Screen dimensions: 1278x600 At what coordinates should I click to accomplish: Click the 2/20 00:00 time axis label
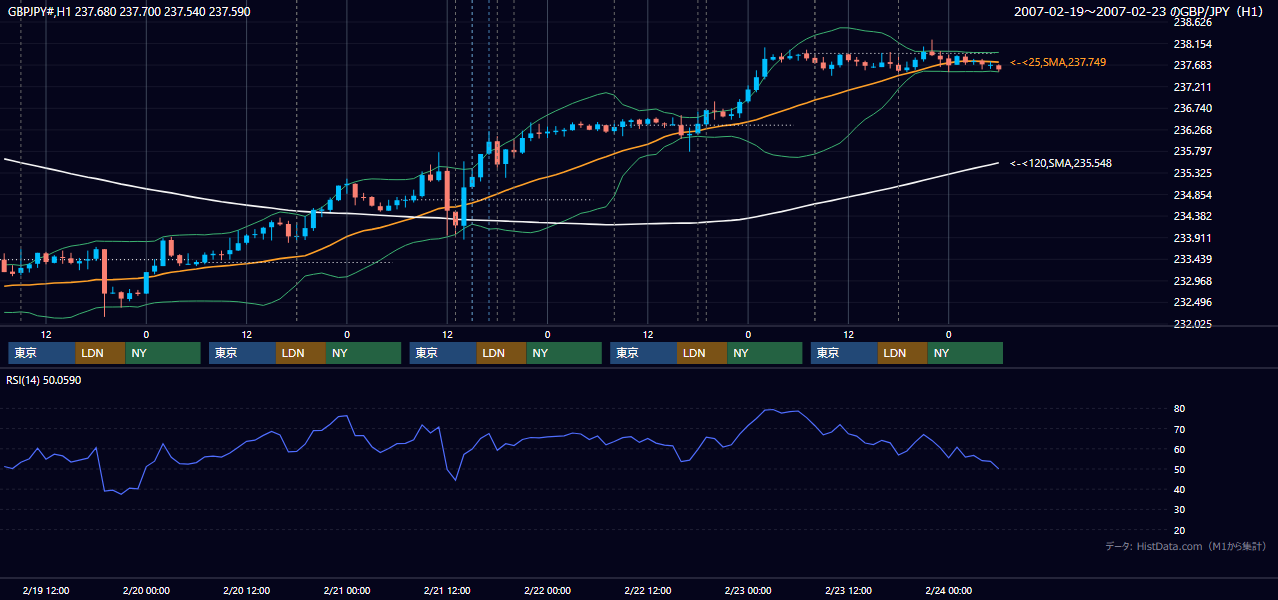click(146, 590)
